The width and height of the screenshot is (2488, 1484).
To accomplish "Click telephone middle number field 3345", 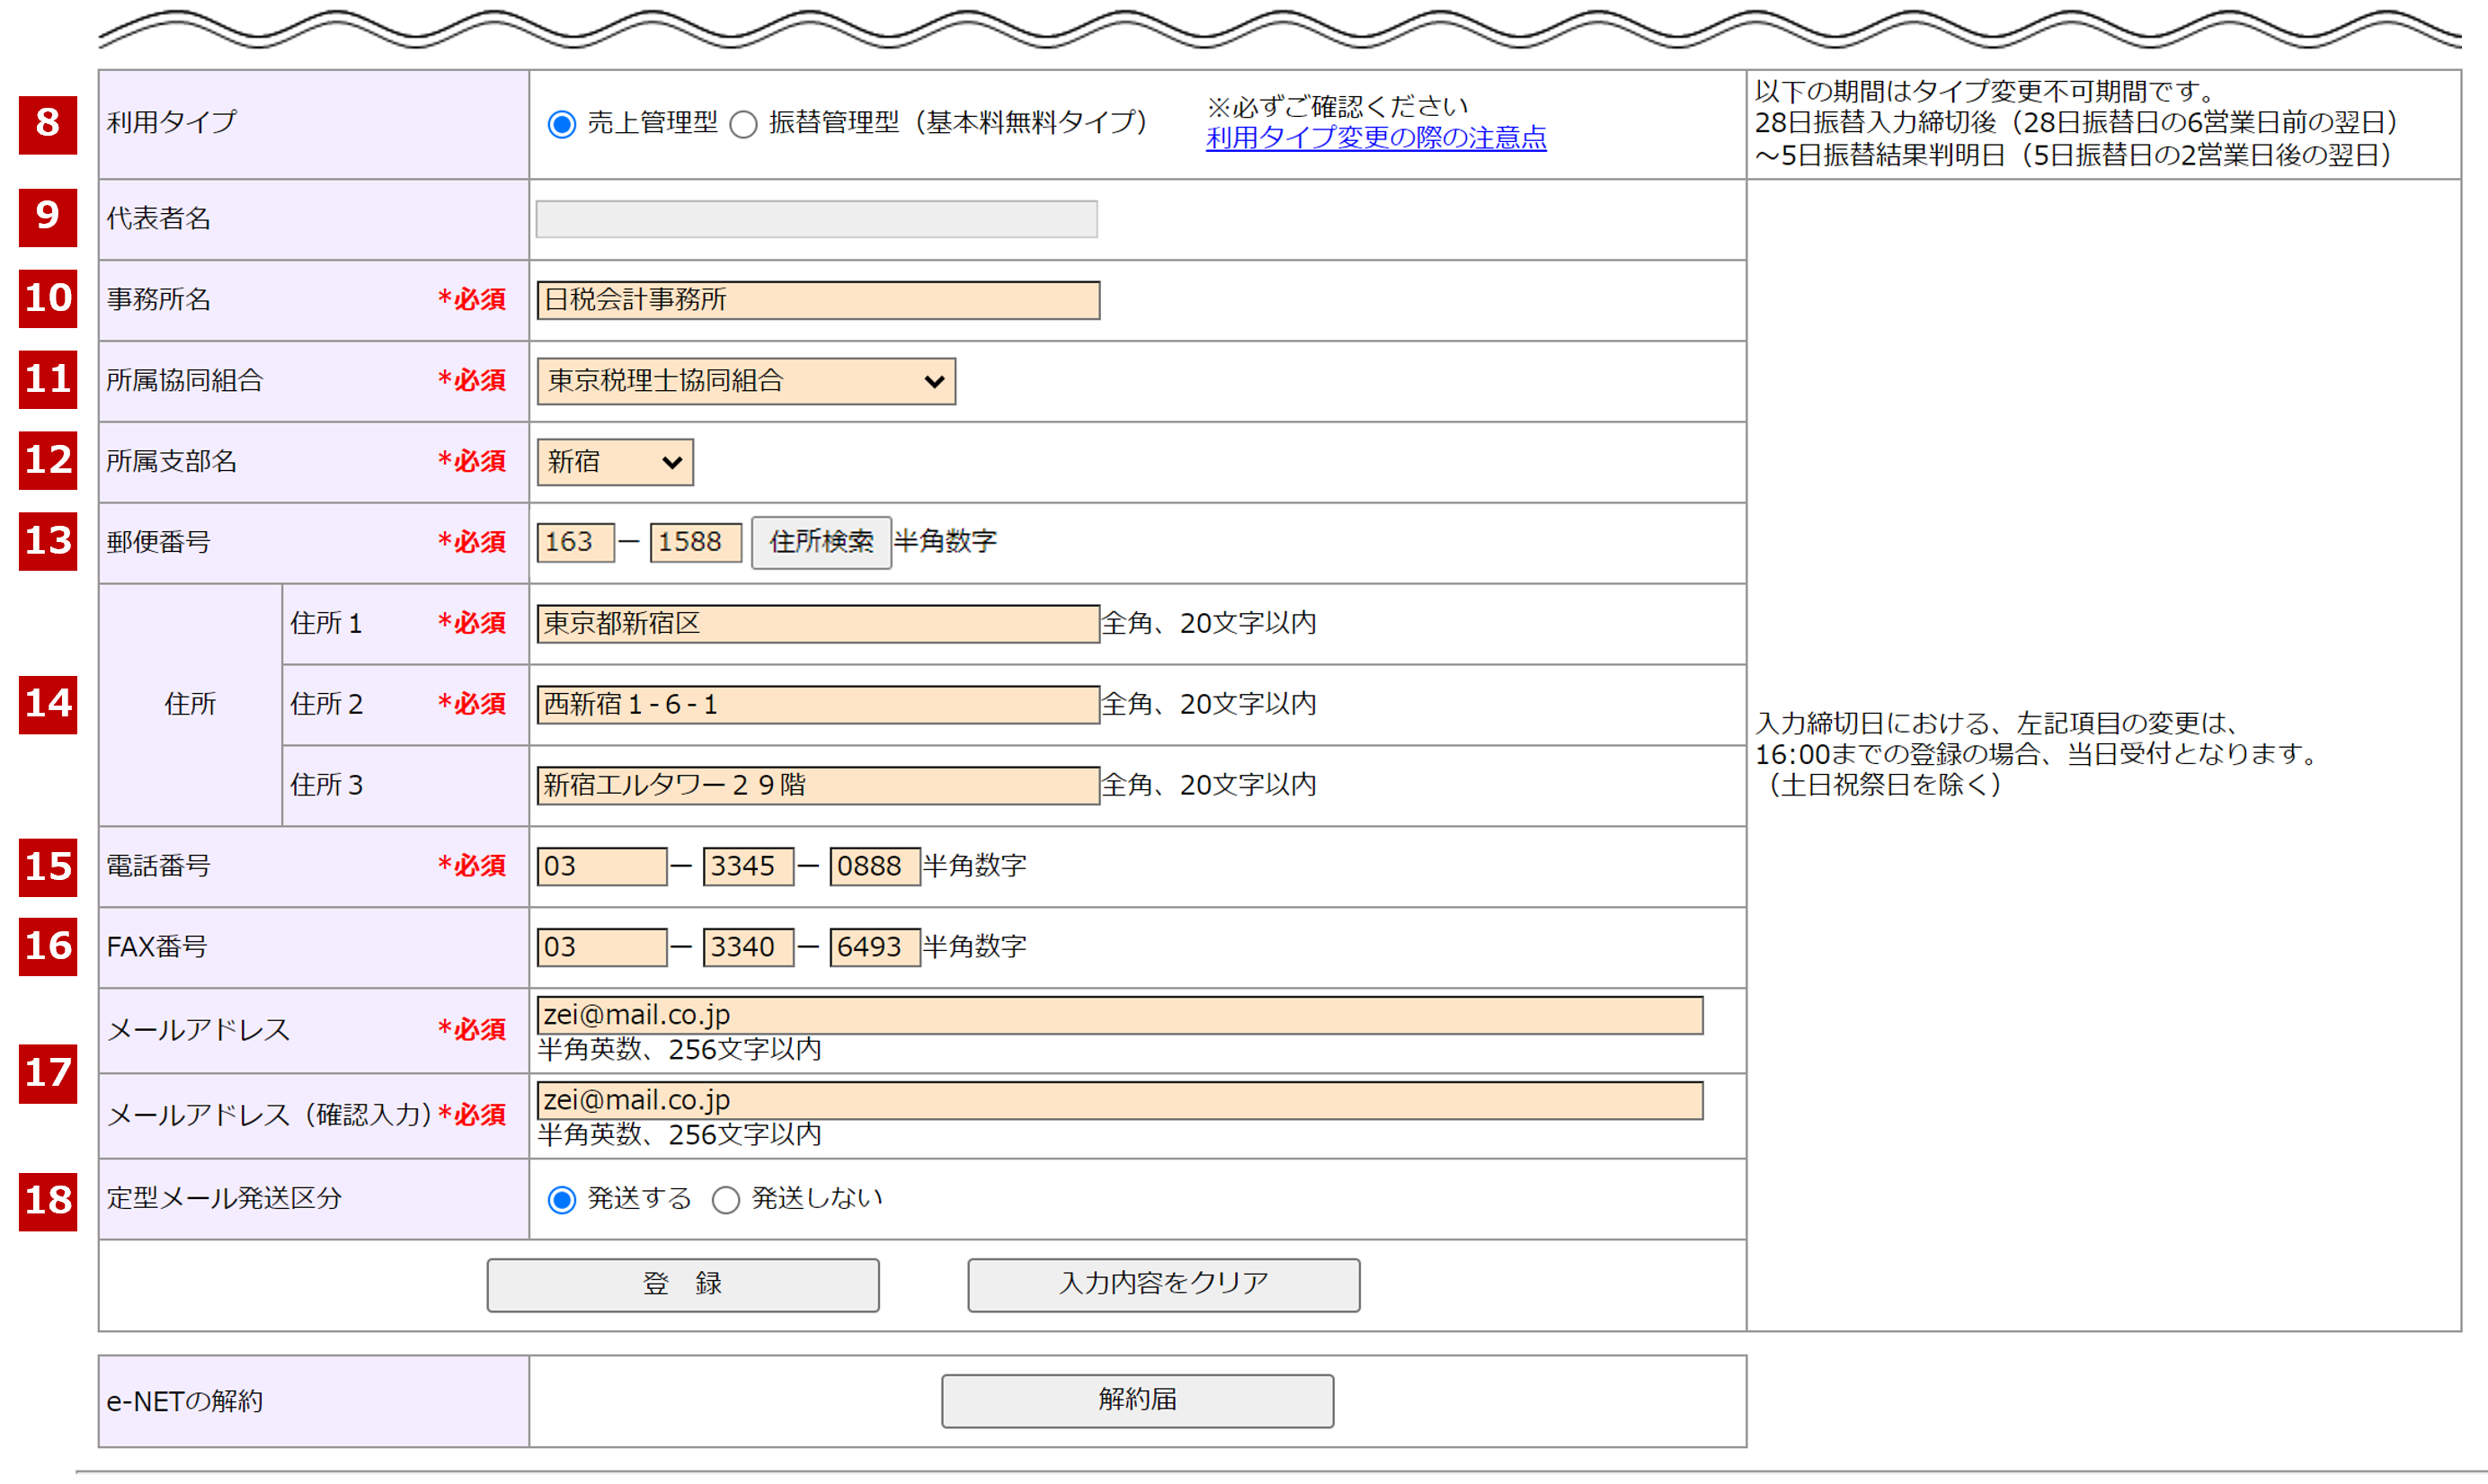I will pos(747,866).
